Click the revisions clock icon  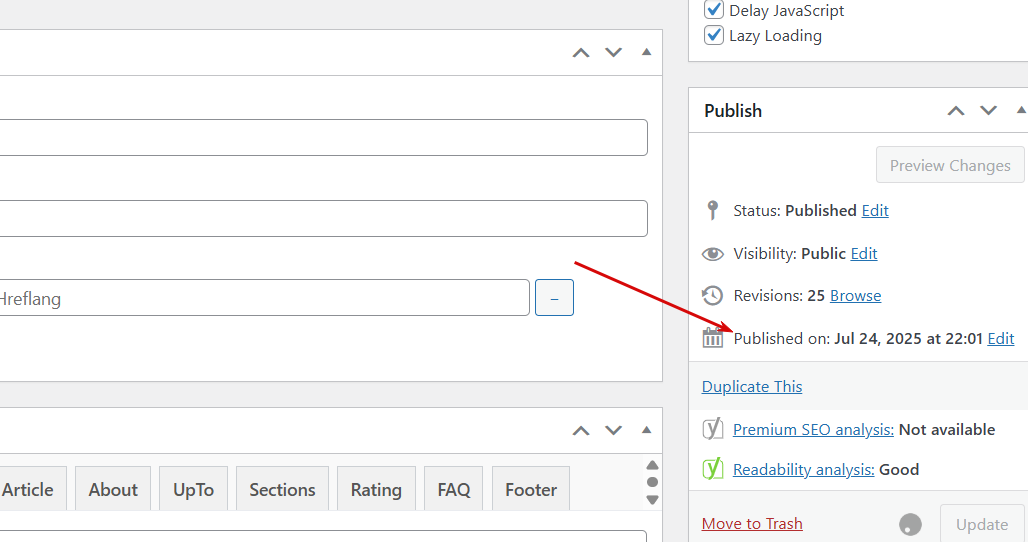[x=713, y=296]
